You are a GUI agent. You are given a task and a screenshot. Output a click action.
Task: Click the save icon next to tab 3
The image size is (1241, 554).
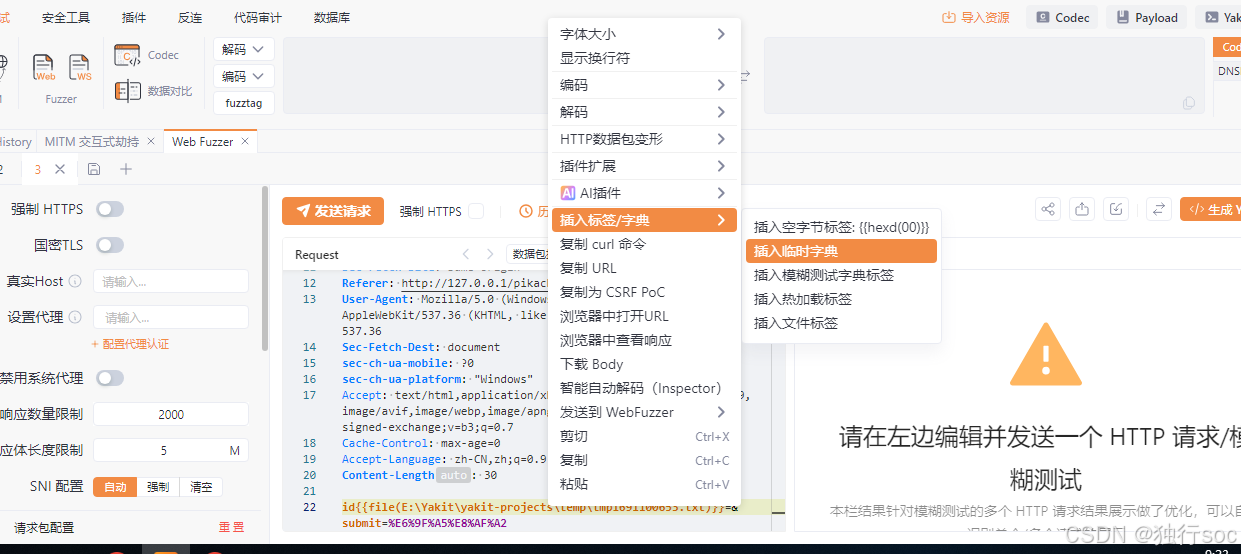[x=94, y=169]
